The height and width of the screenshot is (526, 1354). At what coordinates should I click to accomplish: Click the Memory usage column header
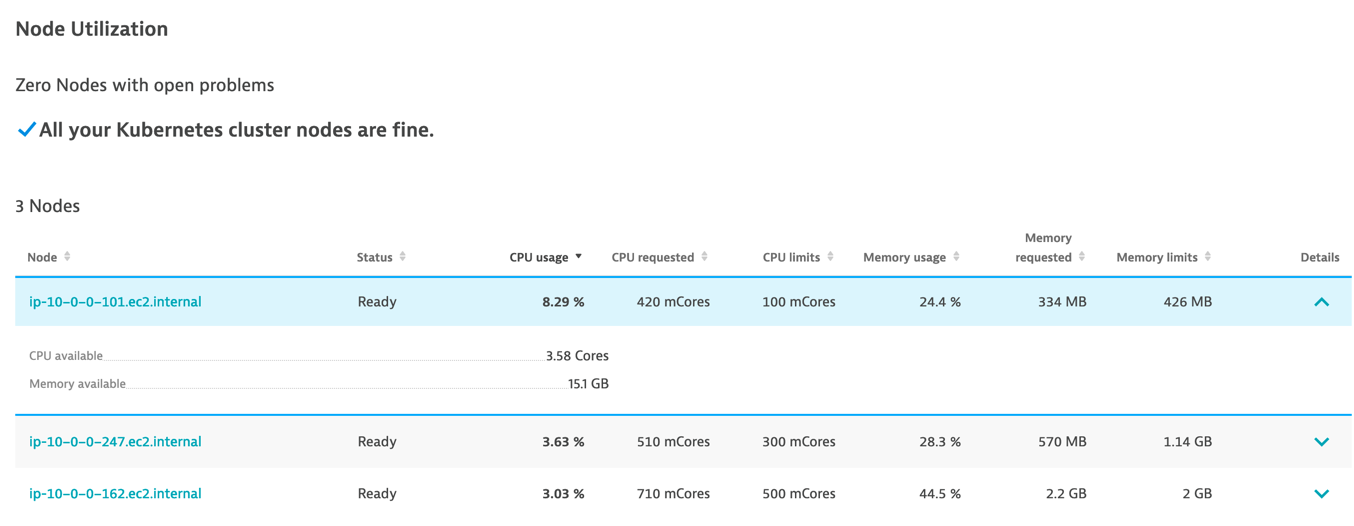904,257
